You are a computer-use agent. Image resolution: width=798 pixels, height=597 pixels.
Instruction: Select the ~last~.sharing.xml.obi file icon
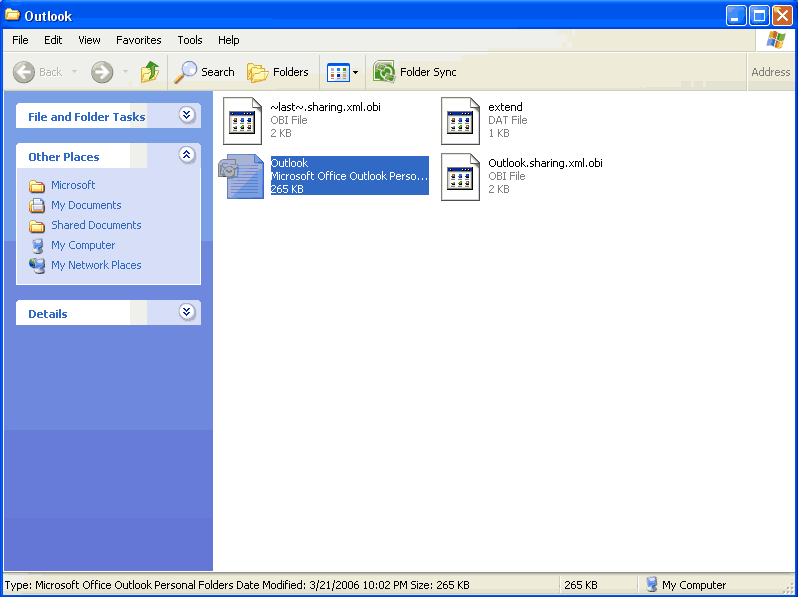pos(243,121)
